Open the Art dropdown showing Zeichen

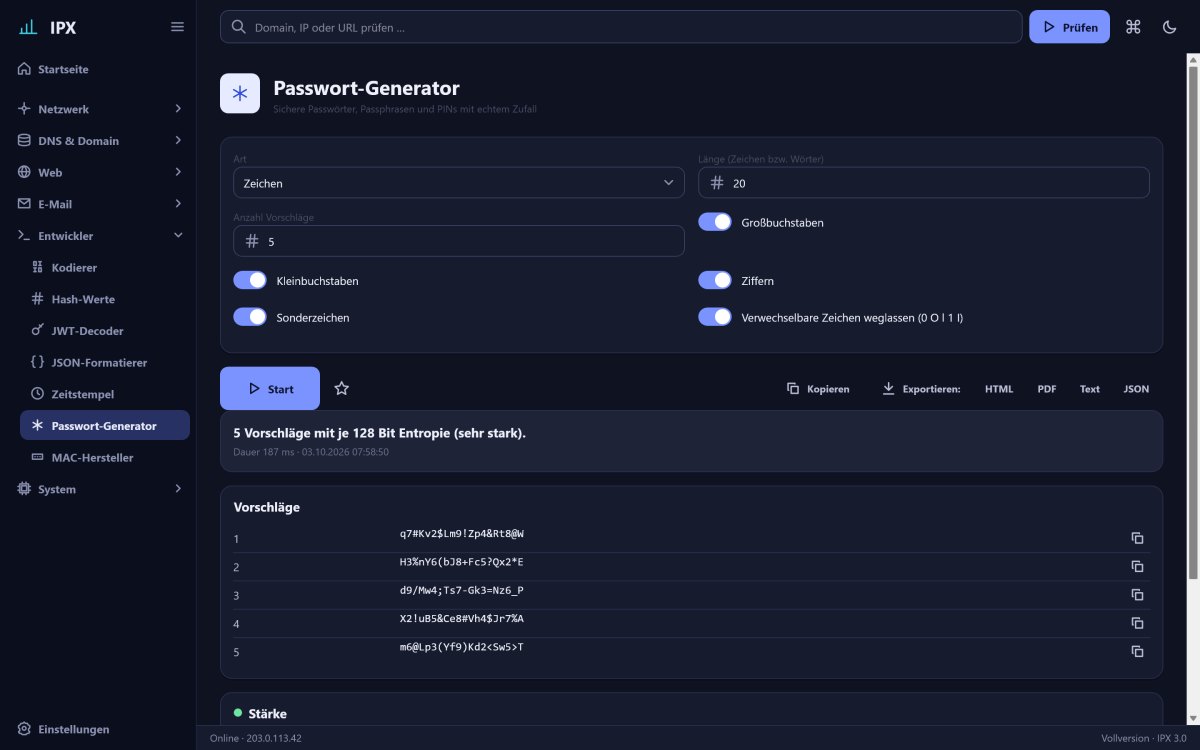point(459,183)
